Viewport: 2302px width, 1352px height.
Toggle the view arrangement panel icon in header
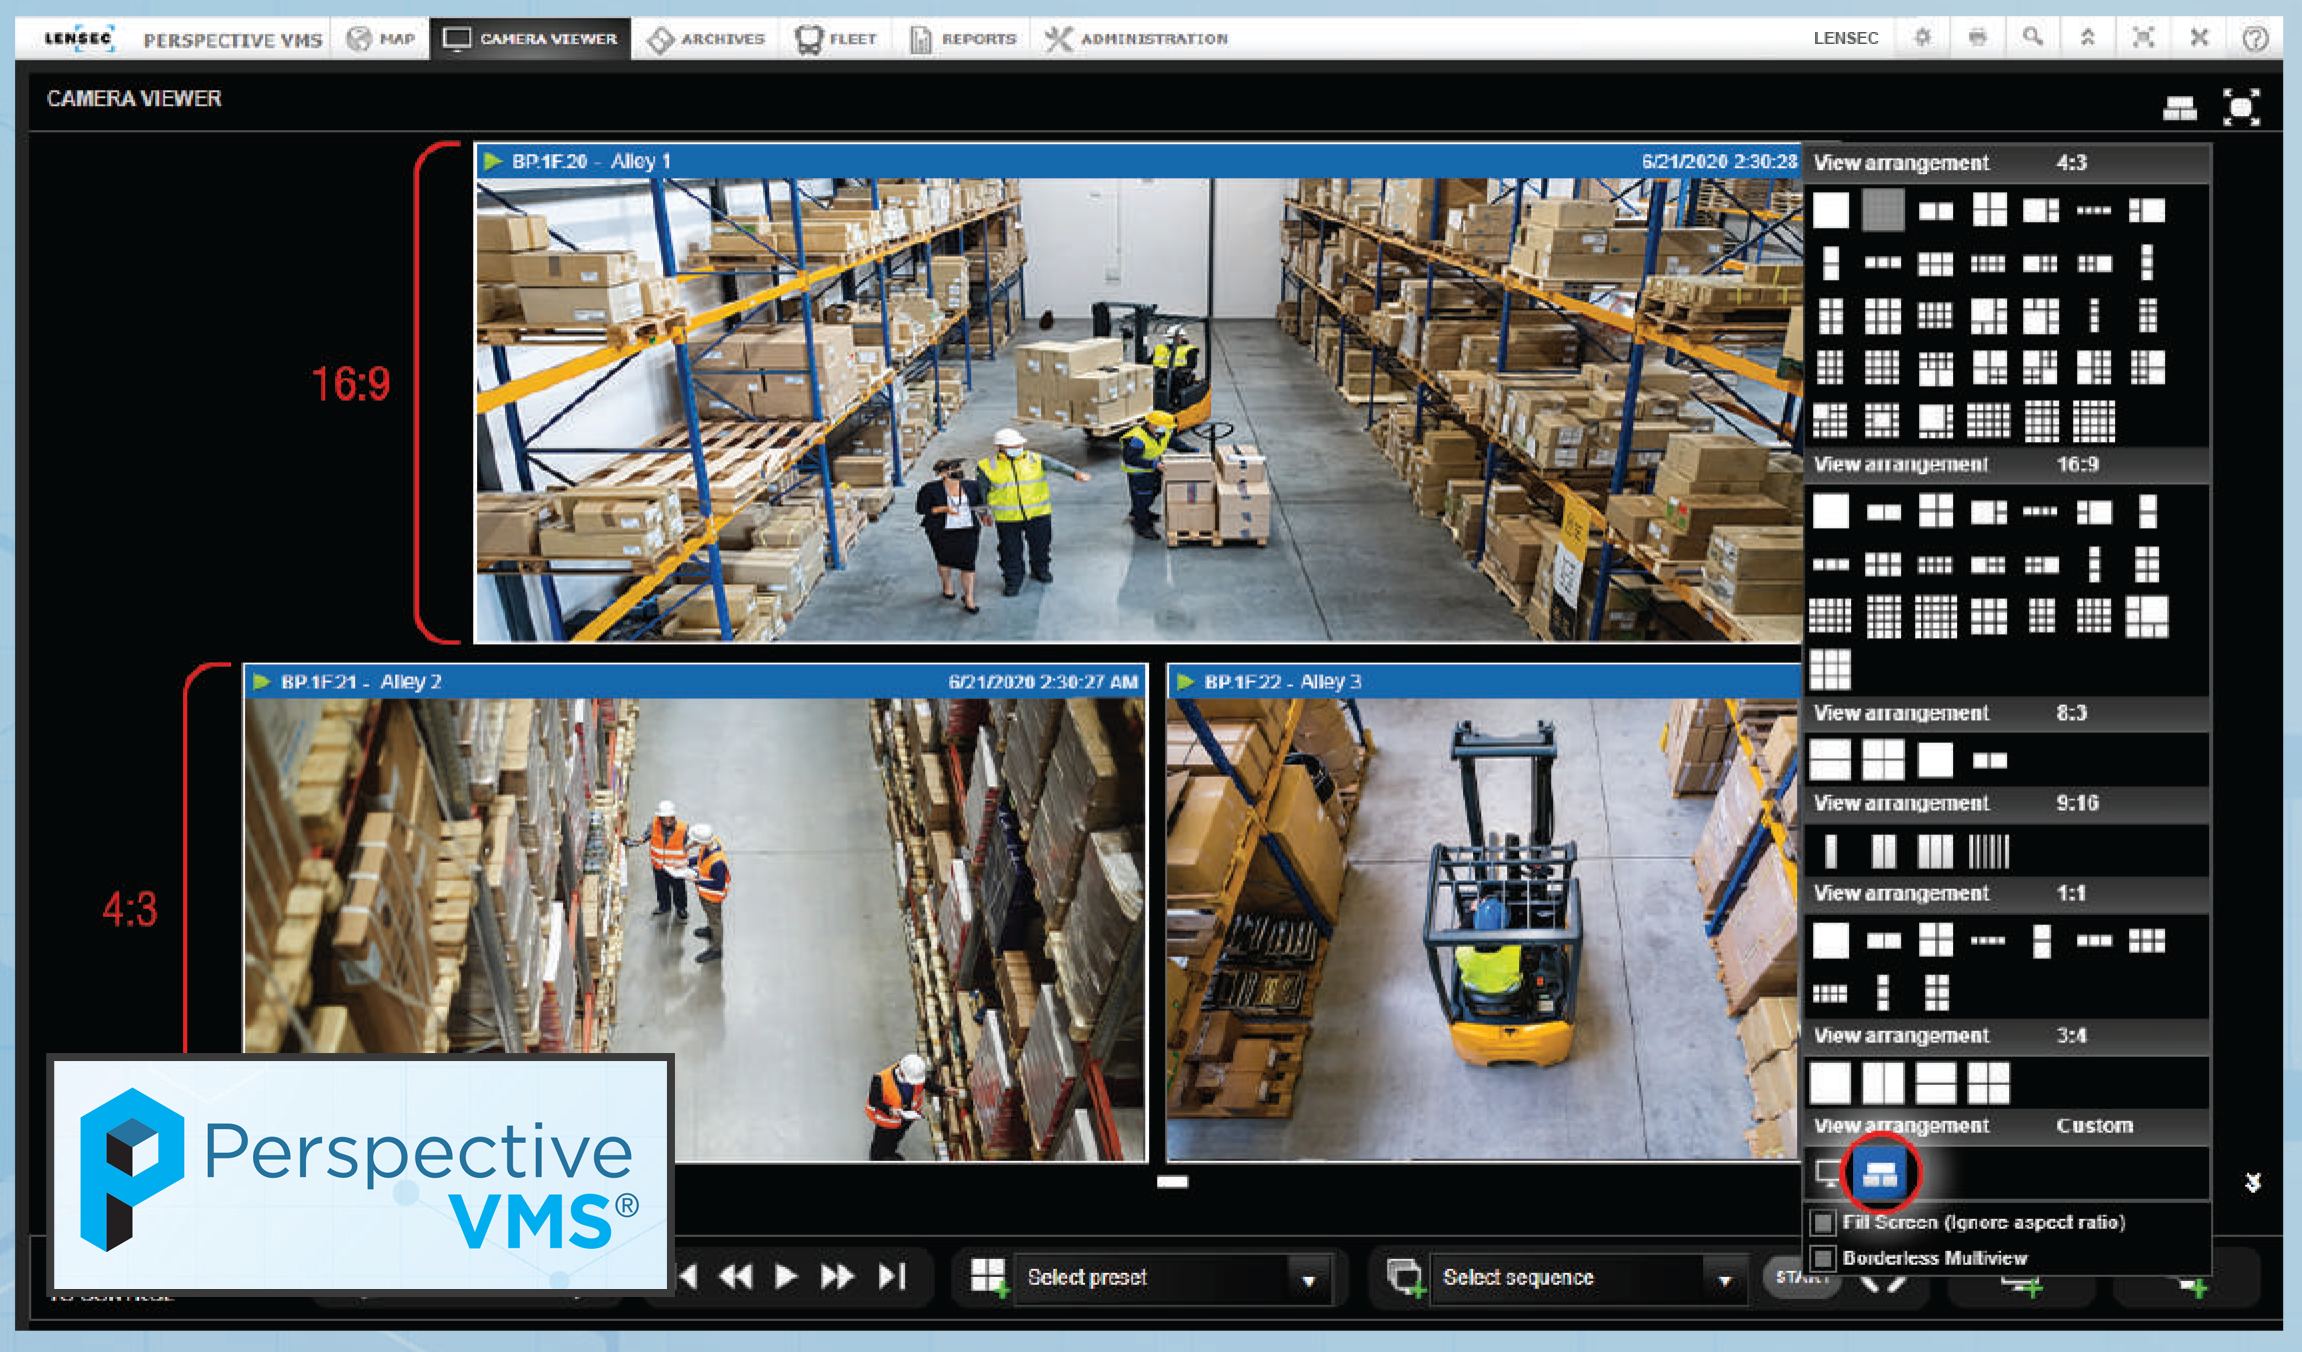pos(2180,107)
